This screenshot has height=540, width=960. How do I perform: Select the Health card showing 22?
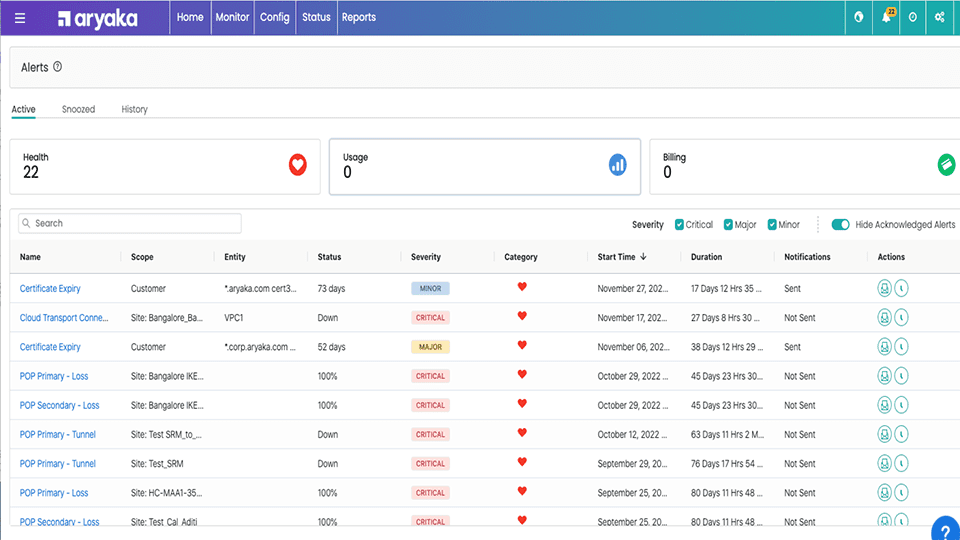click(165, 167)
